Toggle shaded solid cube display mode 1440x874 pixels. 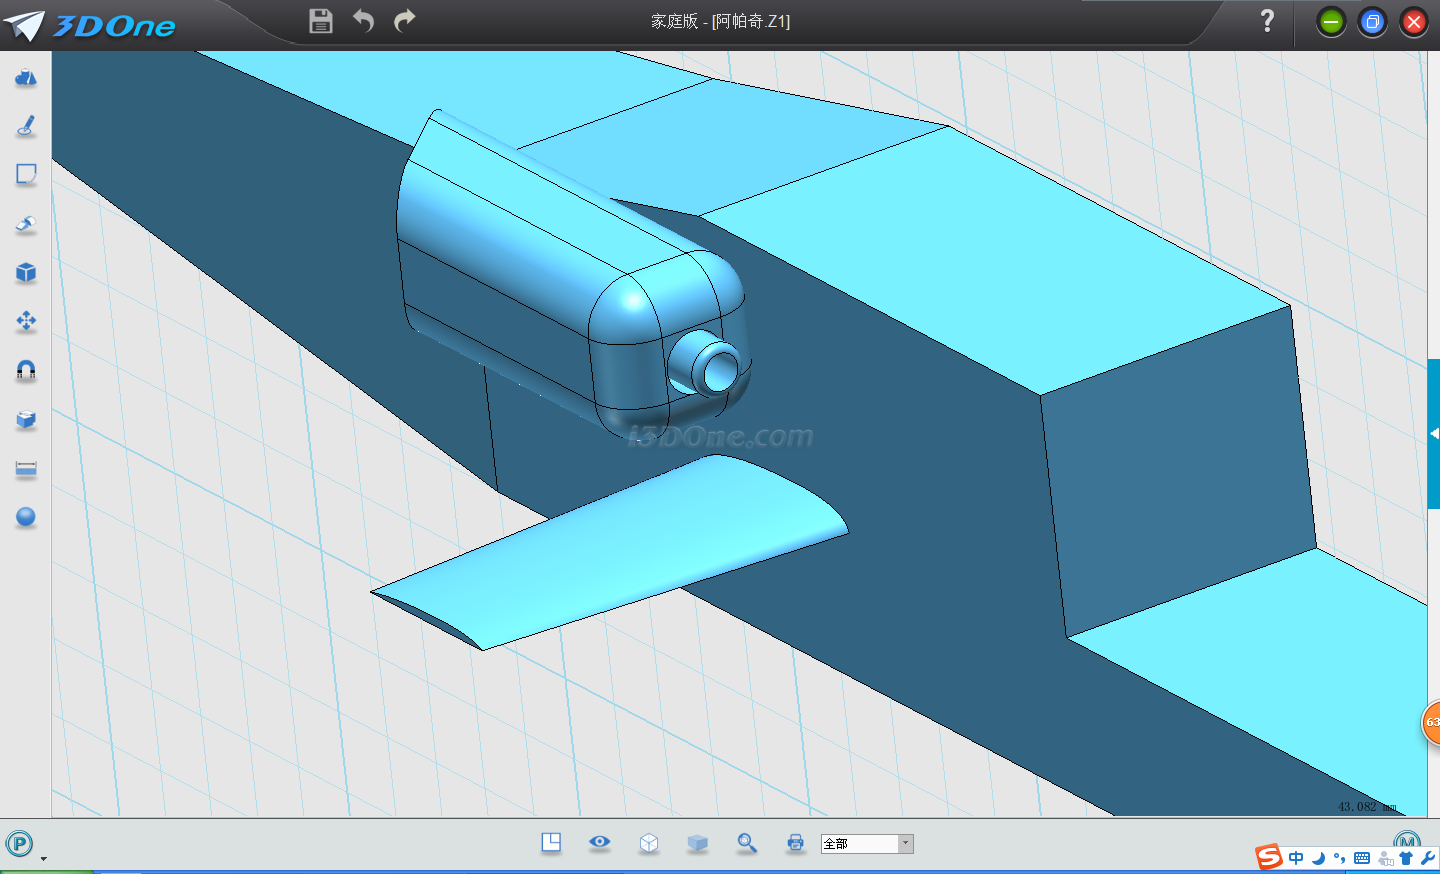pos(698,843)
